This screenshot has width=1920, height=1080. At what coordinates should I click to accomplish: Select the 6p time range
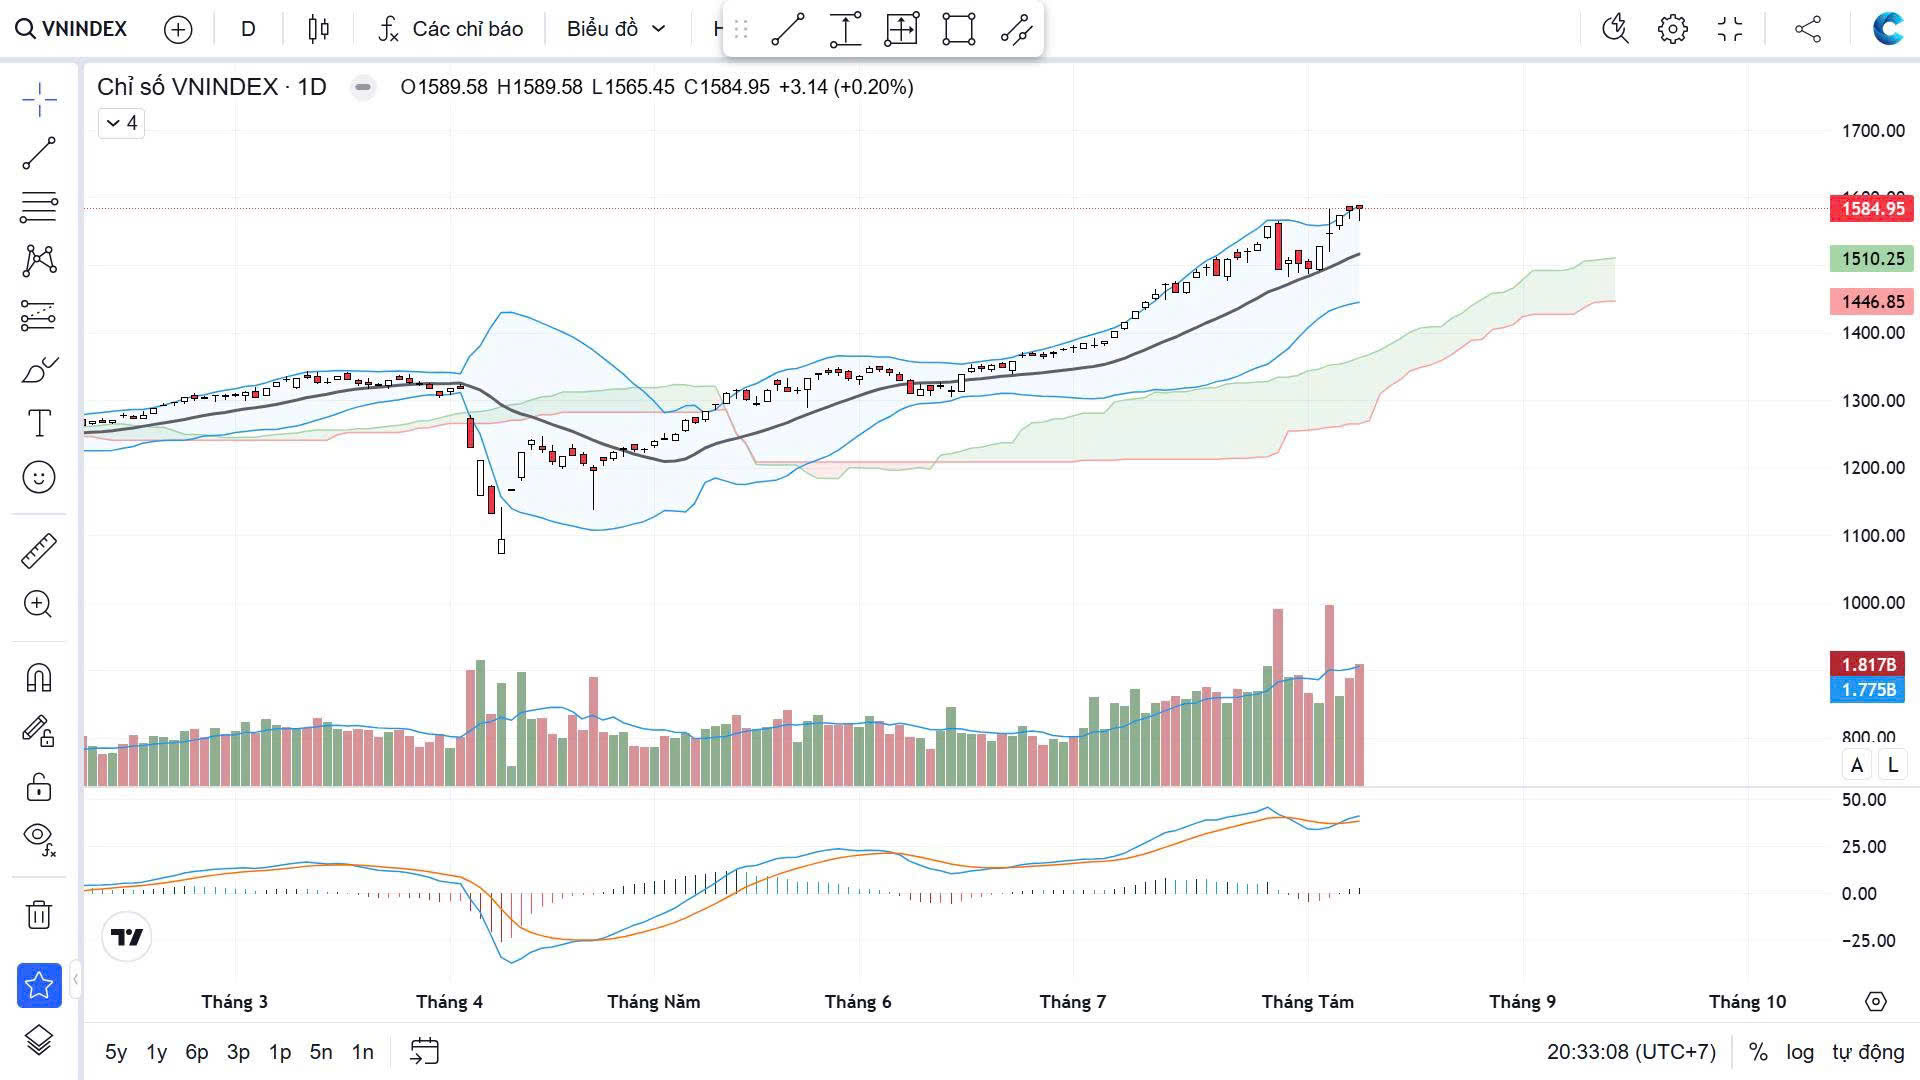pos(197,1052)
